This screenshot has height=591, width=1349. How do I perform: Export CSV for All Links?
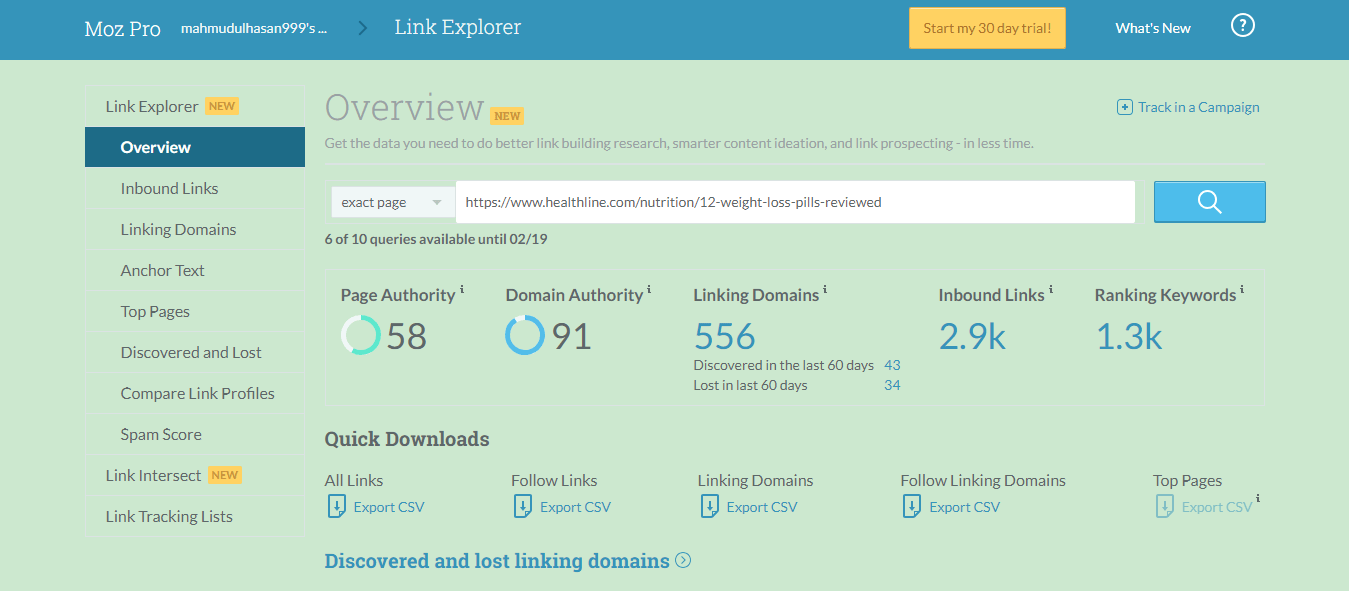coord(389,507)
